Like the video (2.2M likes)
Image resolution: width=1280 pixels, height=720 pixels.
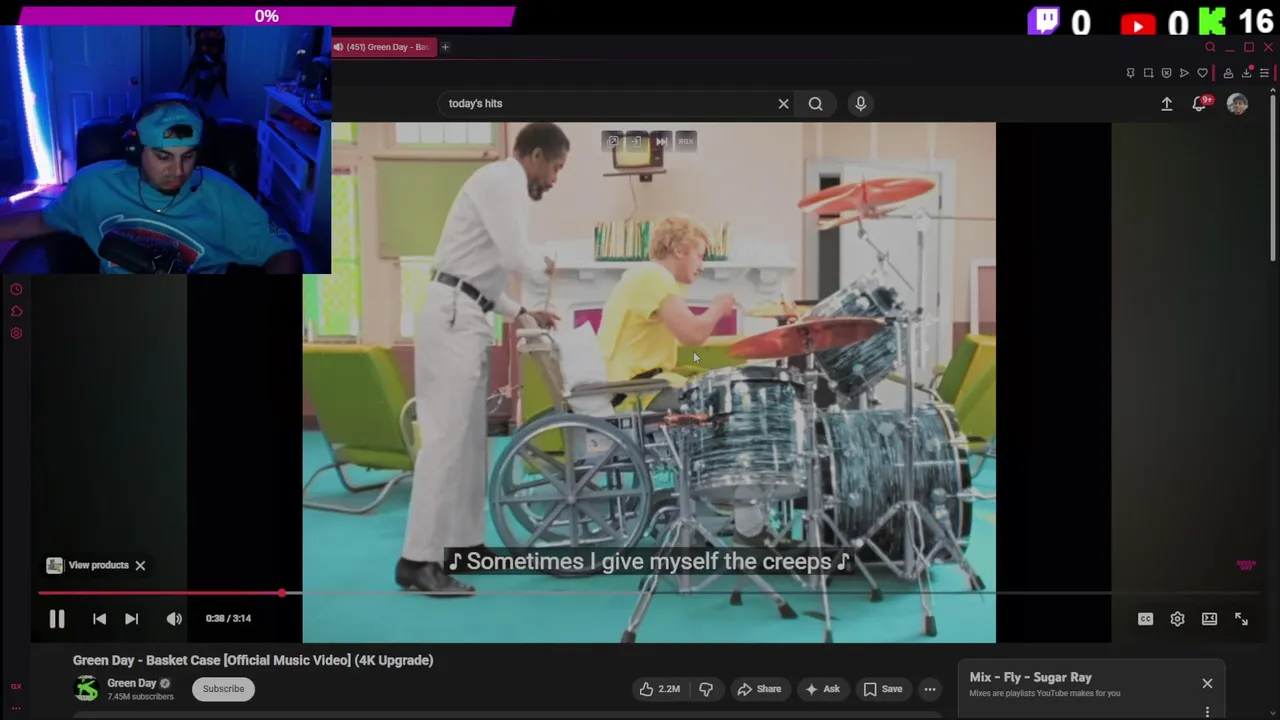point(660,689)
